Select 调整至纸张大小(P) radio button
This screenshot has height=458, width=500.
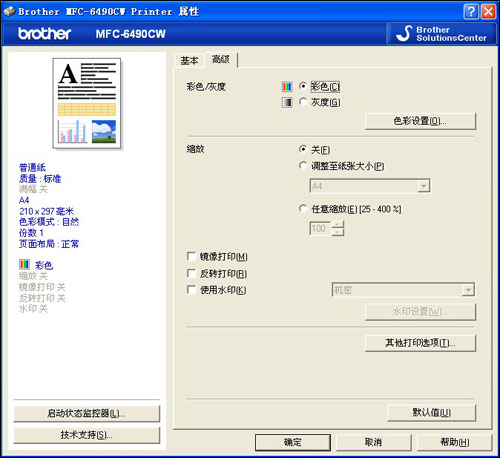[303, 166]
